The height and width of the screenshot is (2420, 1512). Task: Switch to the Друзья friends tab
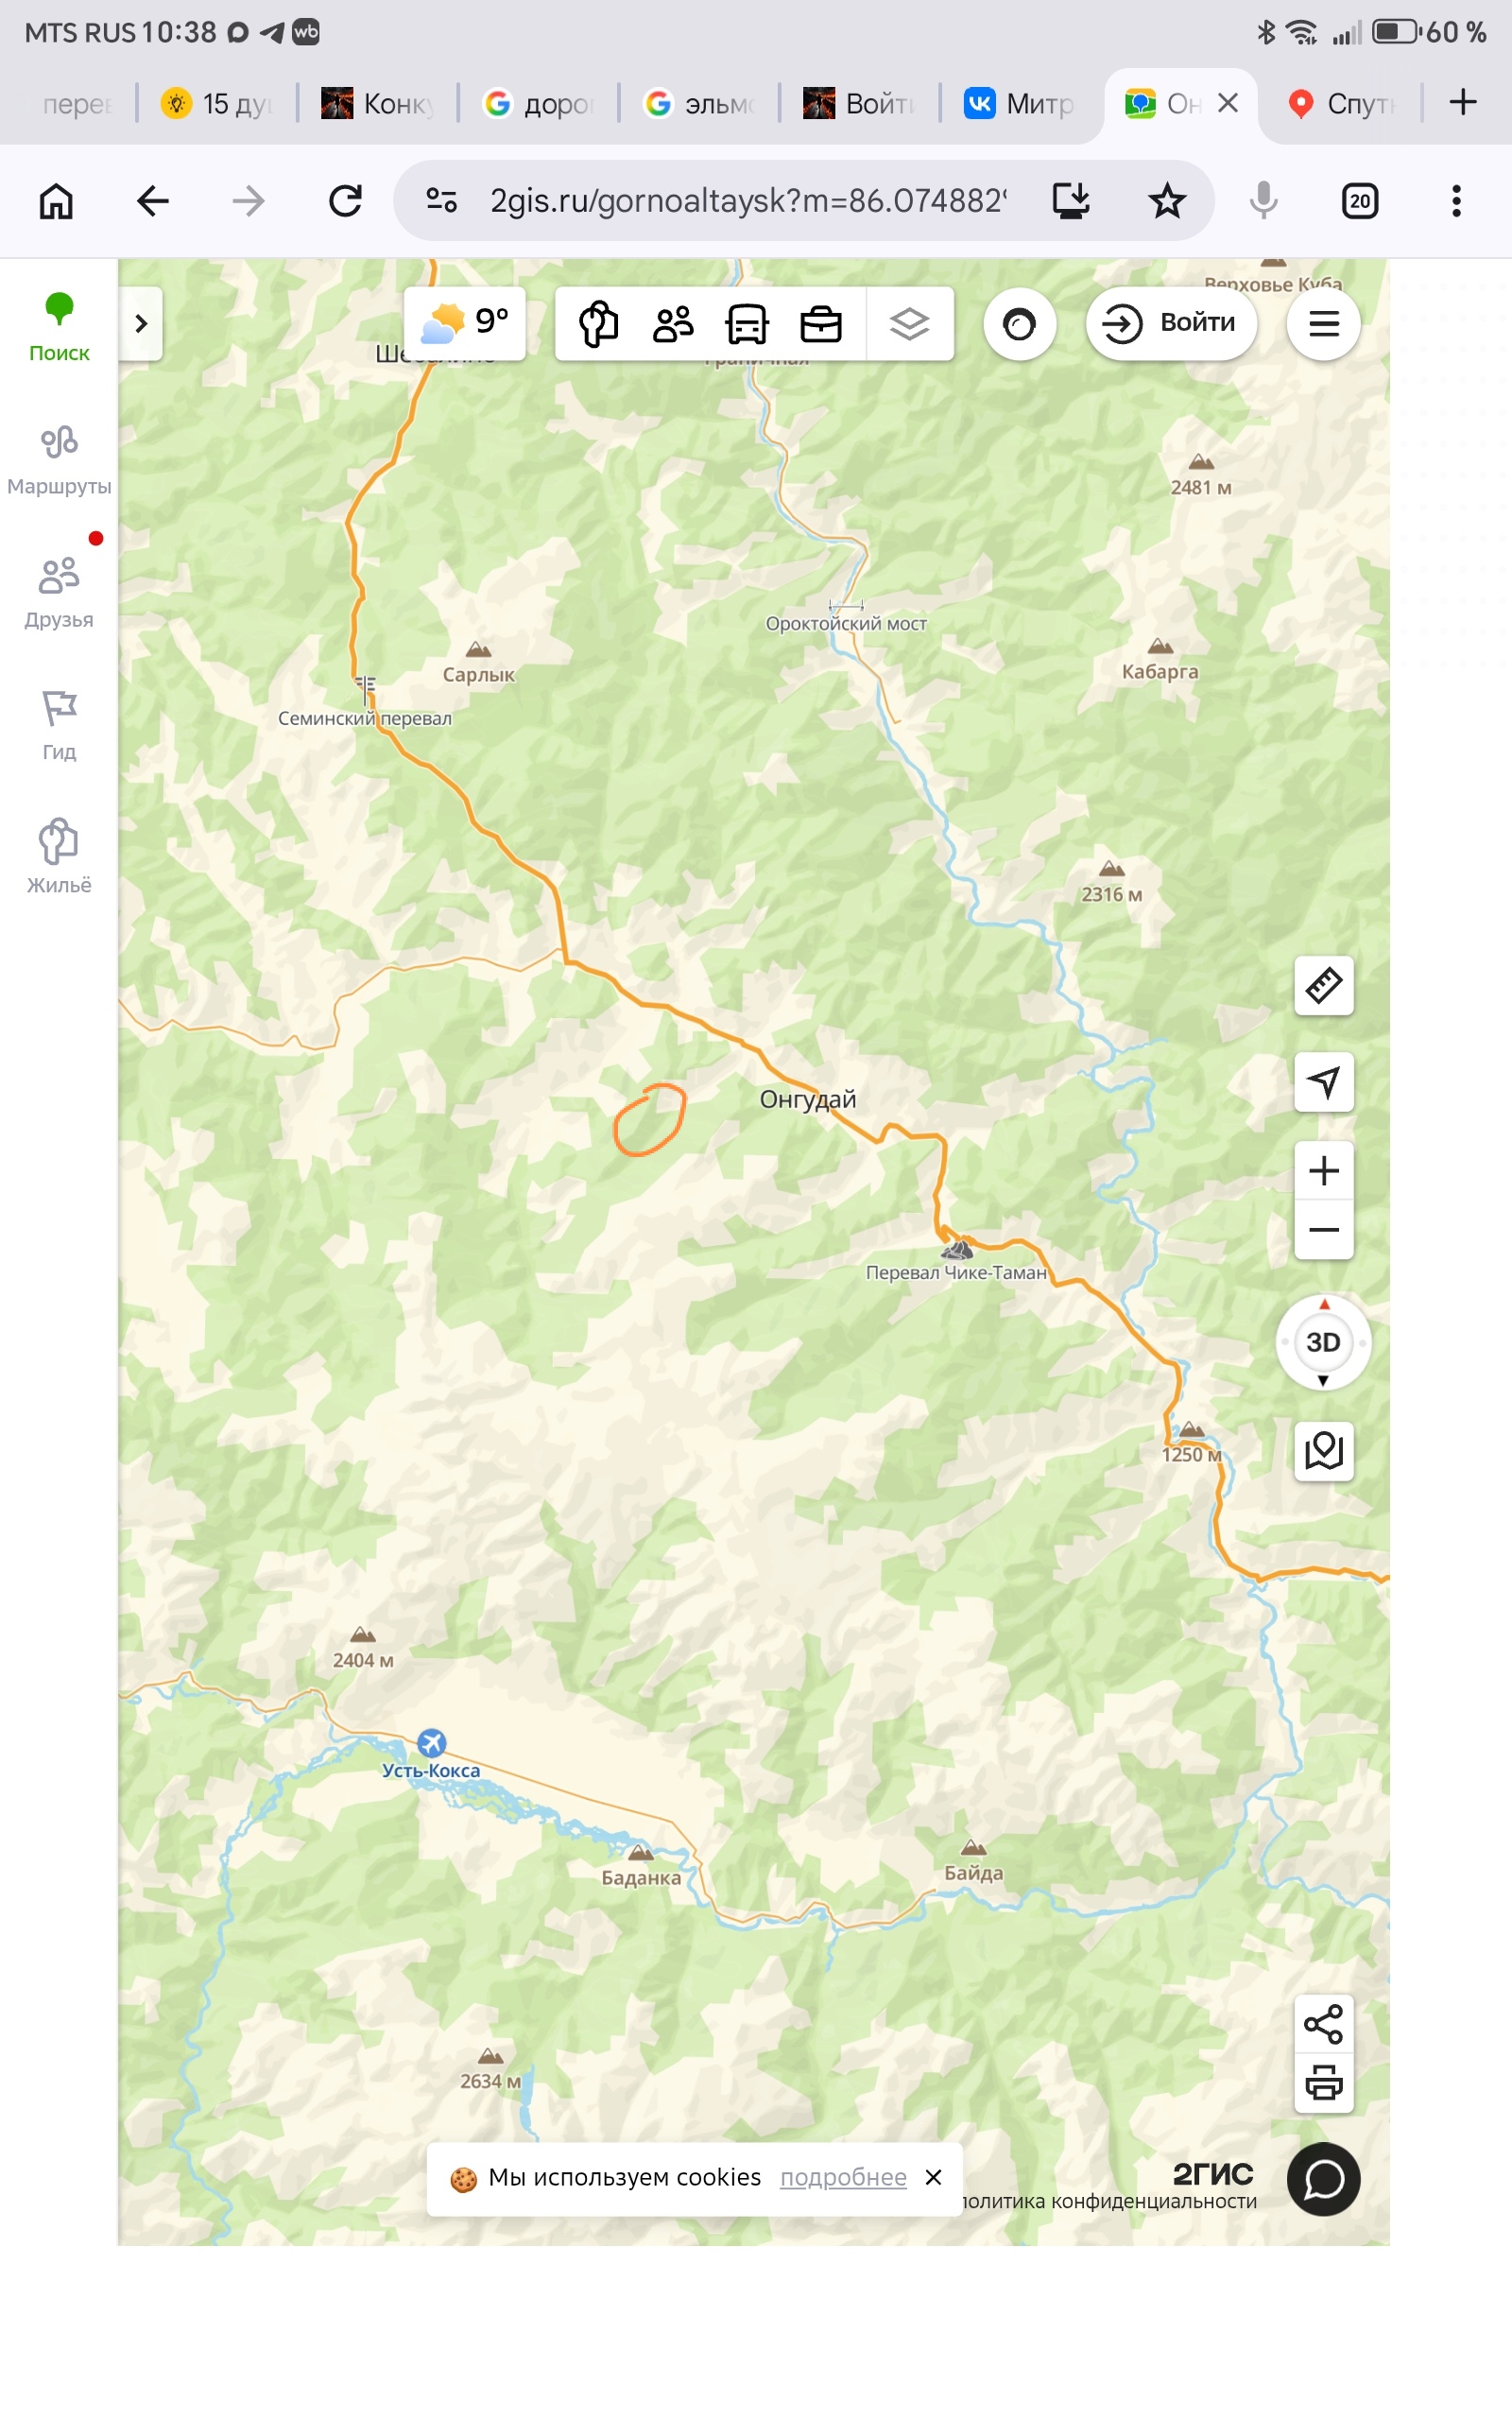tap(59, 593)
